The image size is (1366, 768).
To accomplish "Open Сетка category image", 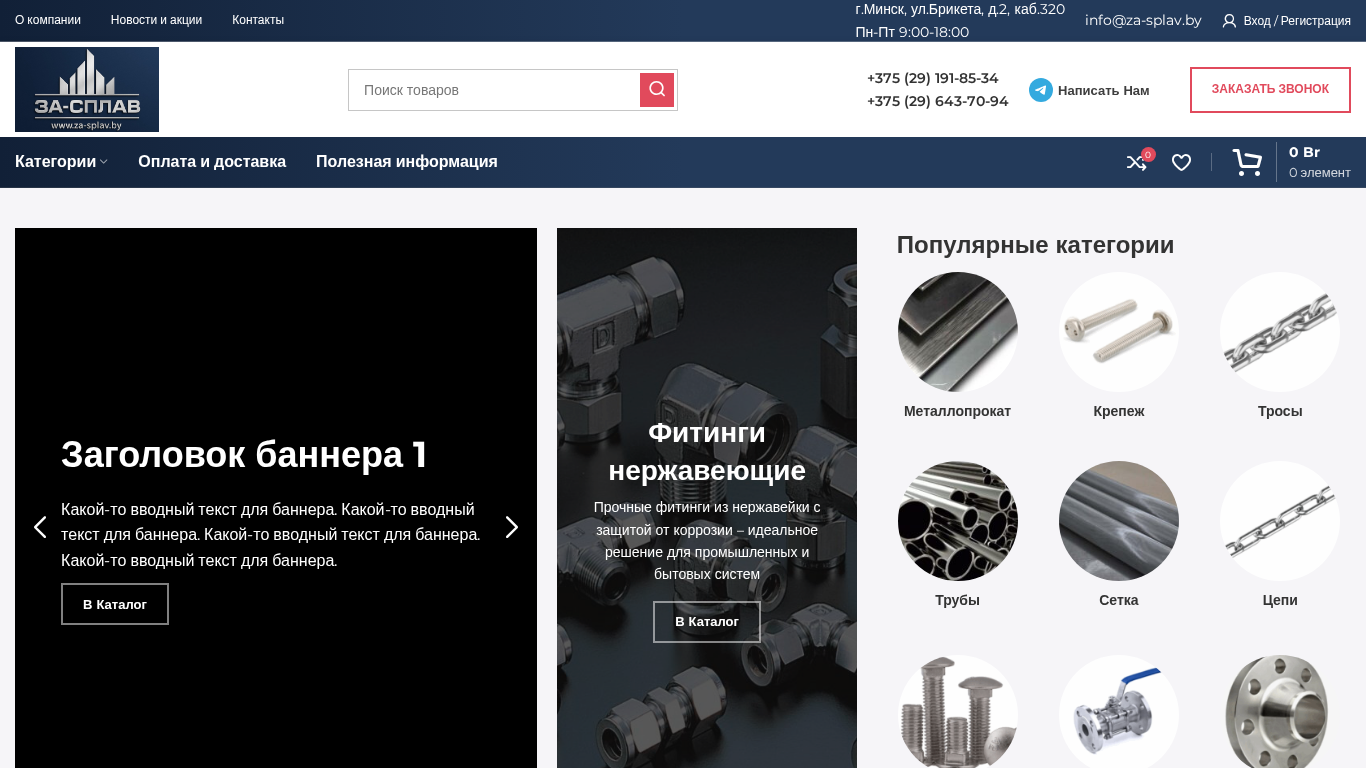I will 1119,521.
